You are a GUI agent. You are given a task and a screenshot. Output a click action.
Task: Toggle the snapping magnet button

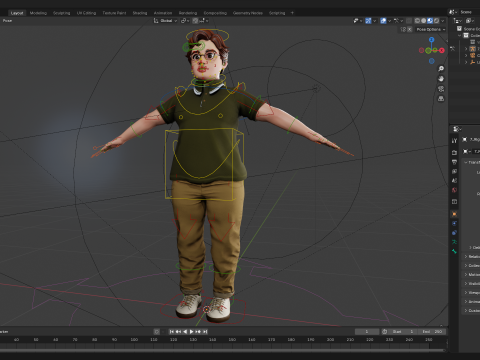[195, 21]
